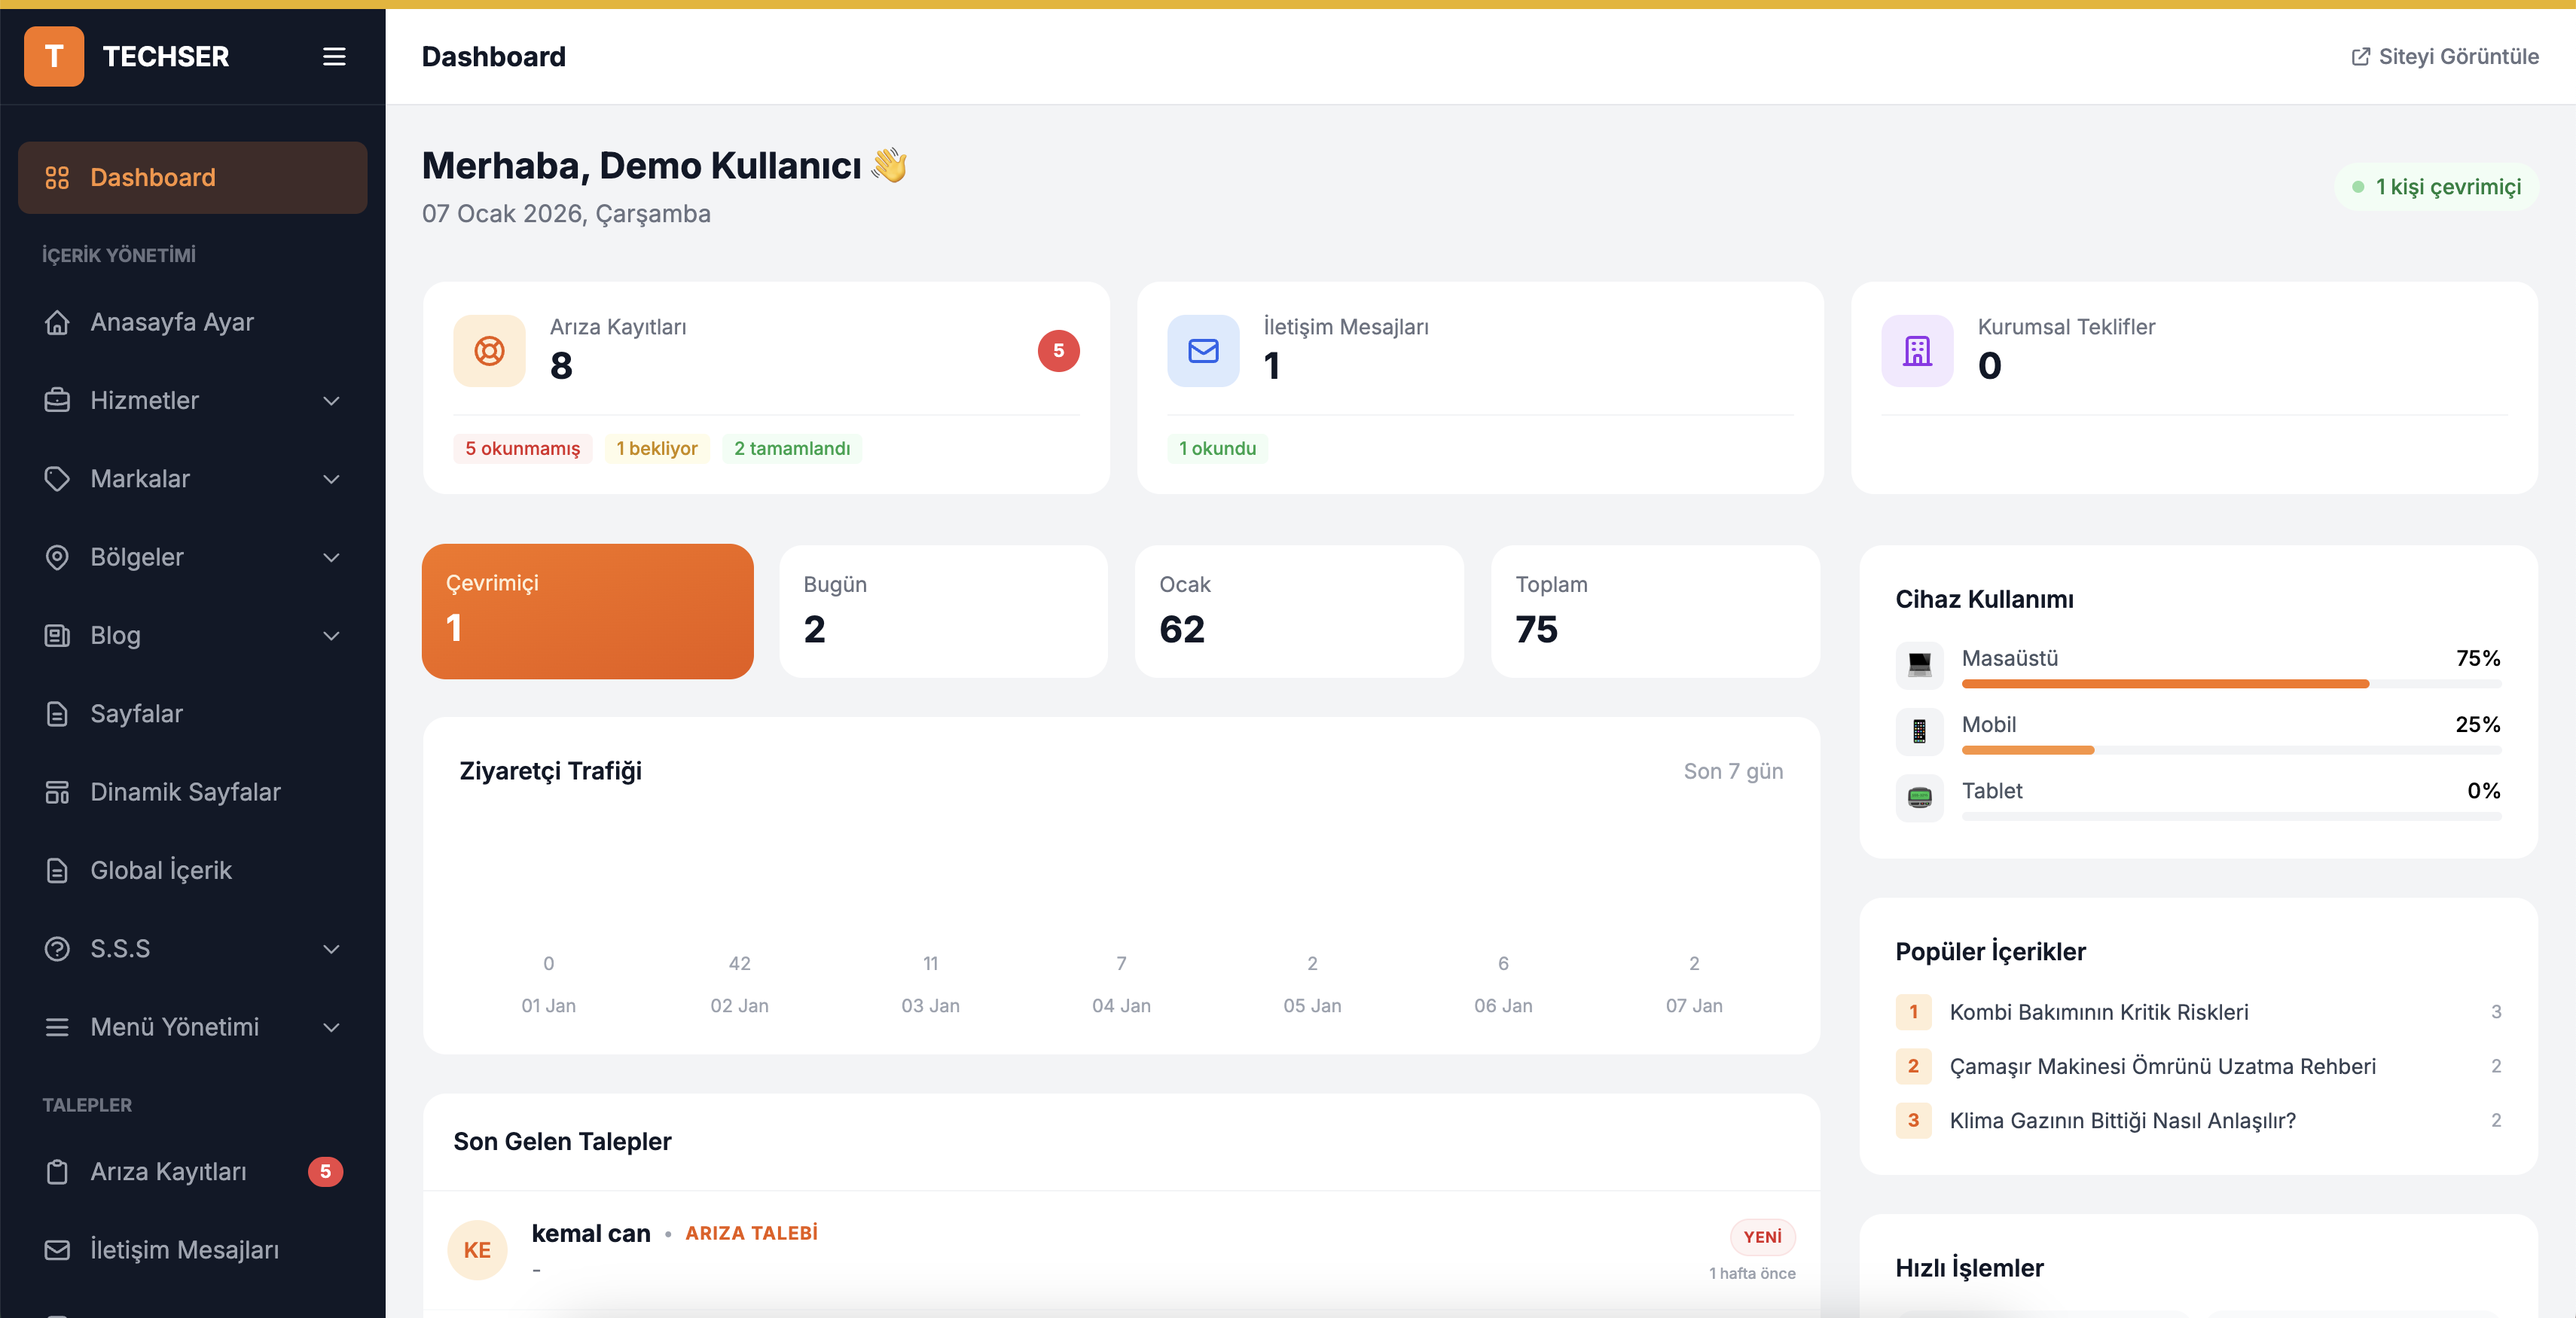Open Global İçerik via its document icon
The image size is (2576, 1318).
click(x=57, y=870)
